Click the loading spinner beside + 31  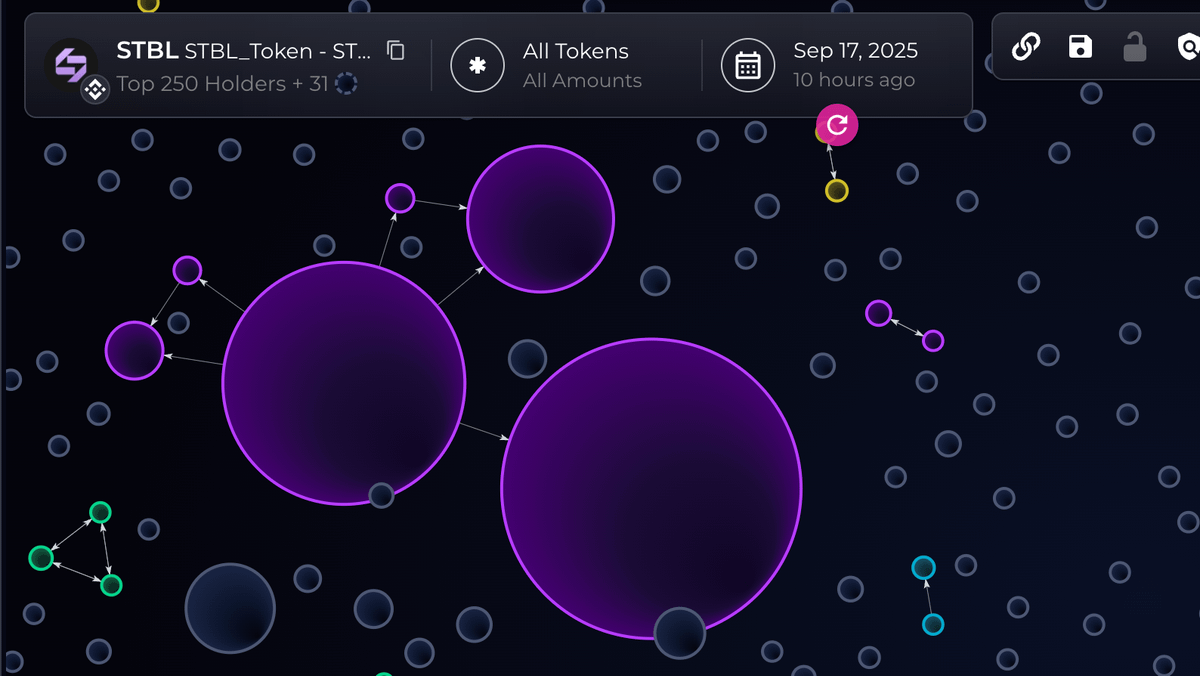[346, 83]
